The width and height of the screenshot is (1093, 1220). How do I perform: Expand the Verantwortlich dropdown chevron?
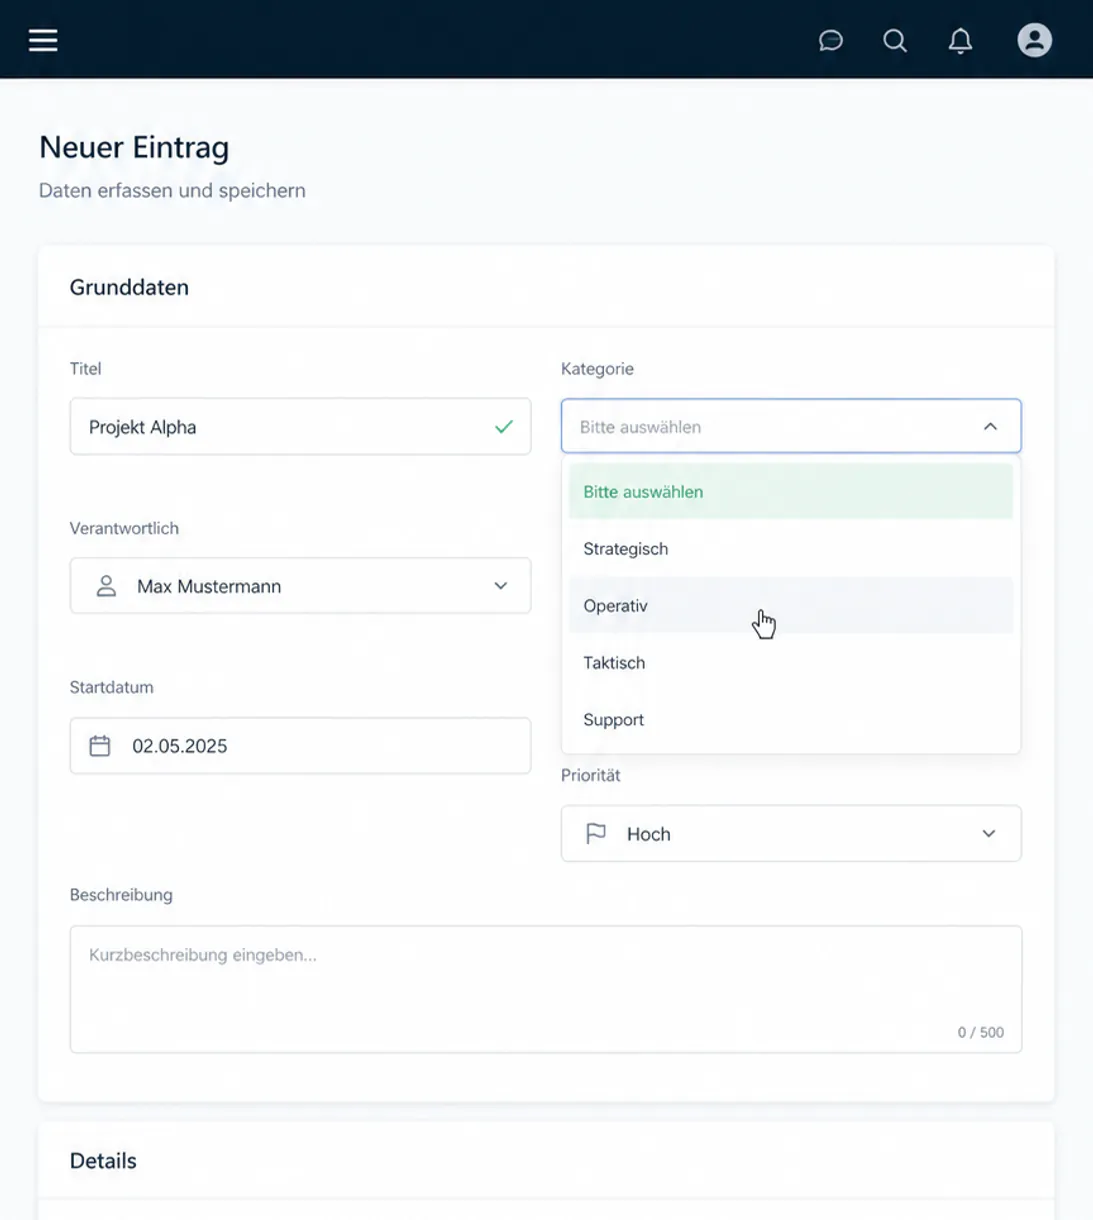501,586
